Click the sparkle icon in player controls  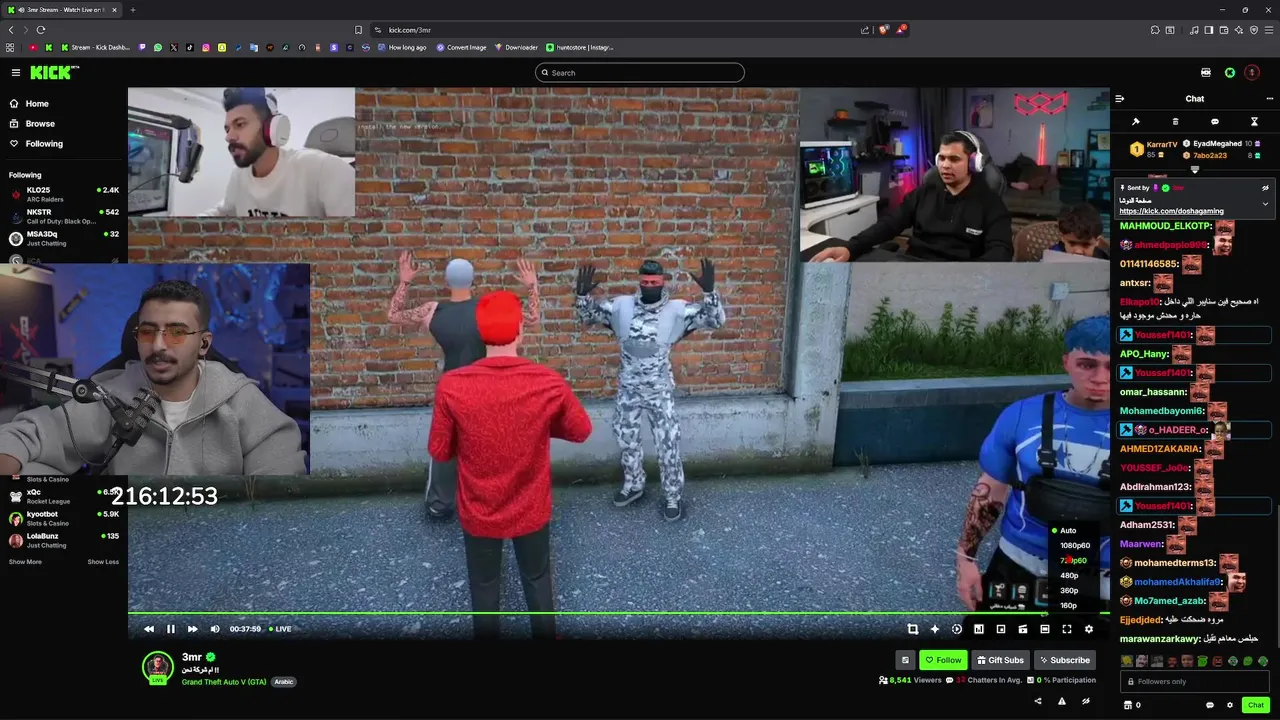coord(935,629)
